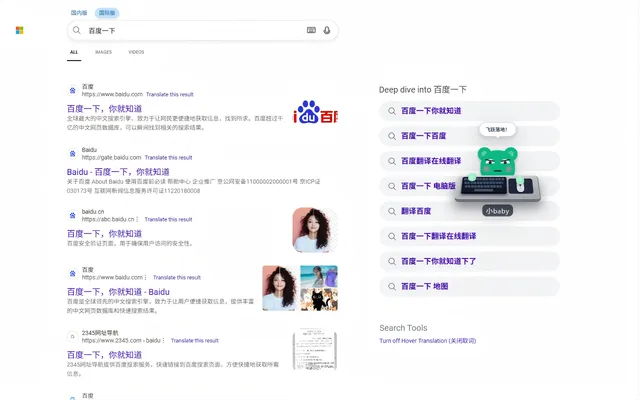The image size is (640, 400).
Task: Click the https://gate.baidu.com URL text
Action: 111,158
